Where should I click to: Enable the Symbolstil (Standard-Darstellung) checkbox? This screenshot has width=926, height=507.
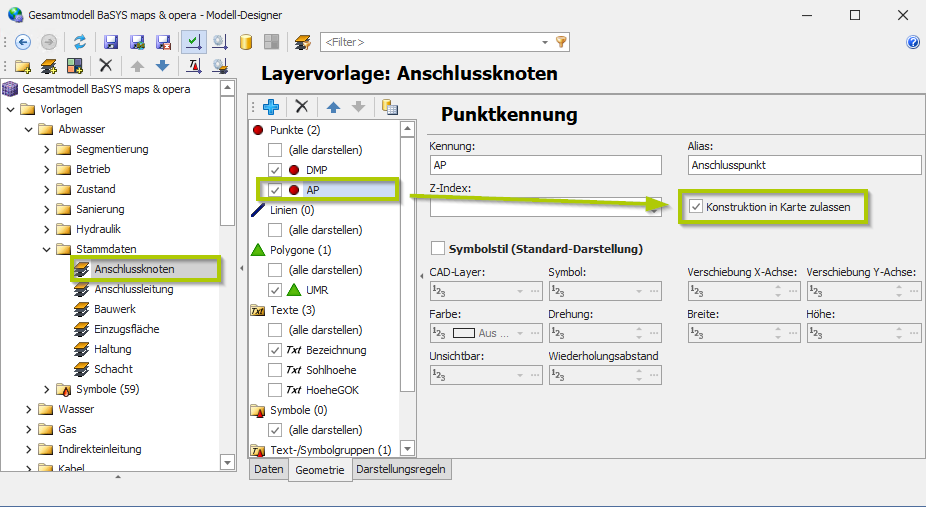437,248
